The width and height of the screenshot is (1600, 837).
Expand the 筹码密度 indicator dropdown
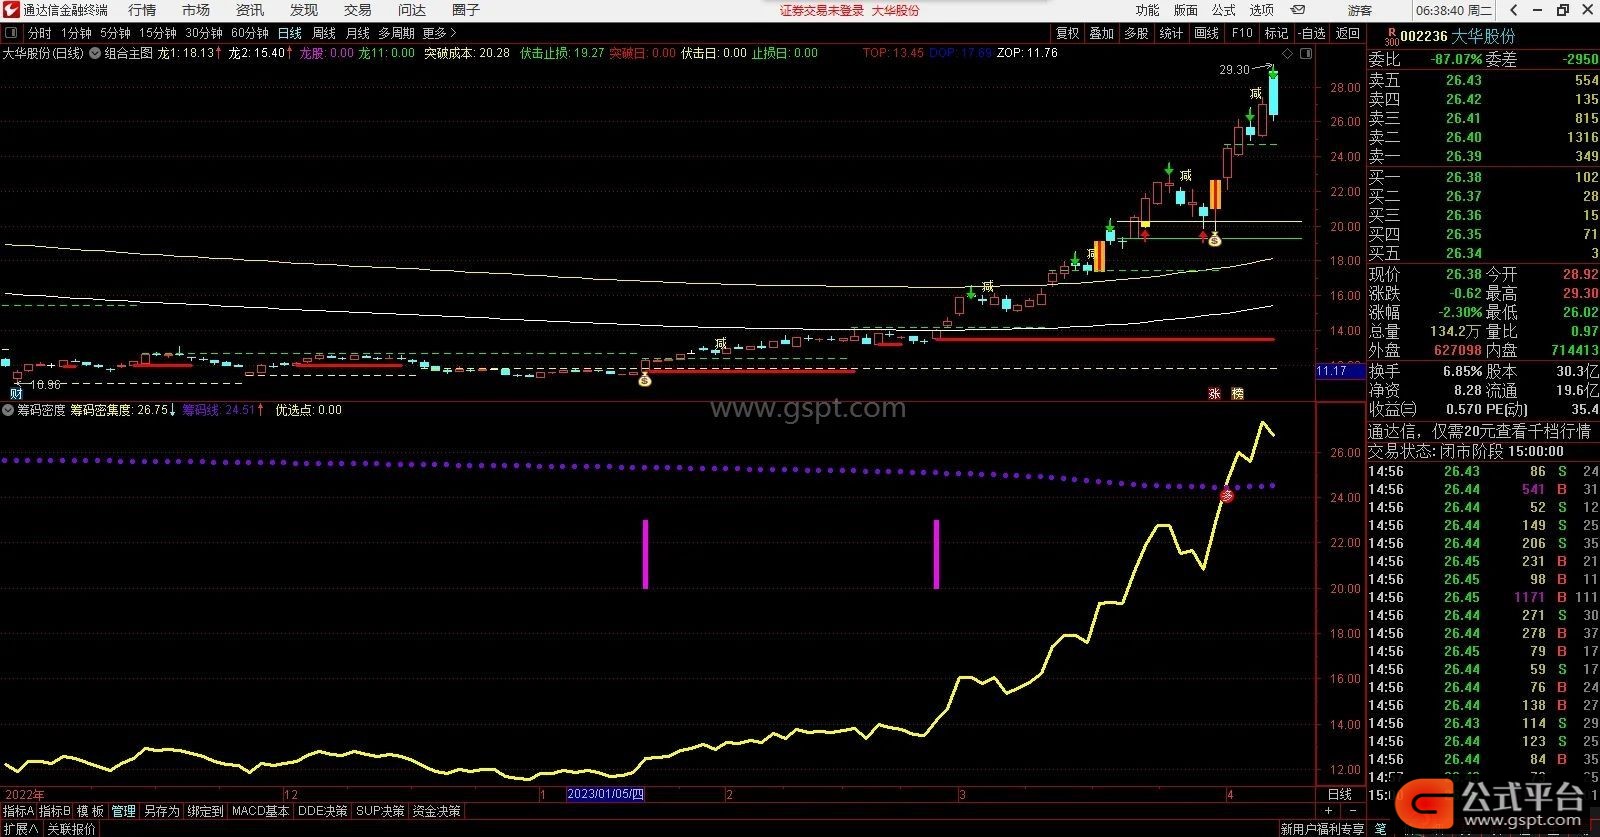8,410
